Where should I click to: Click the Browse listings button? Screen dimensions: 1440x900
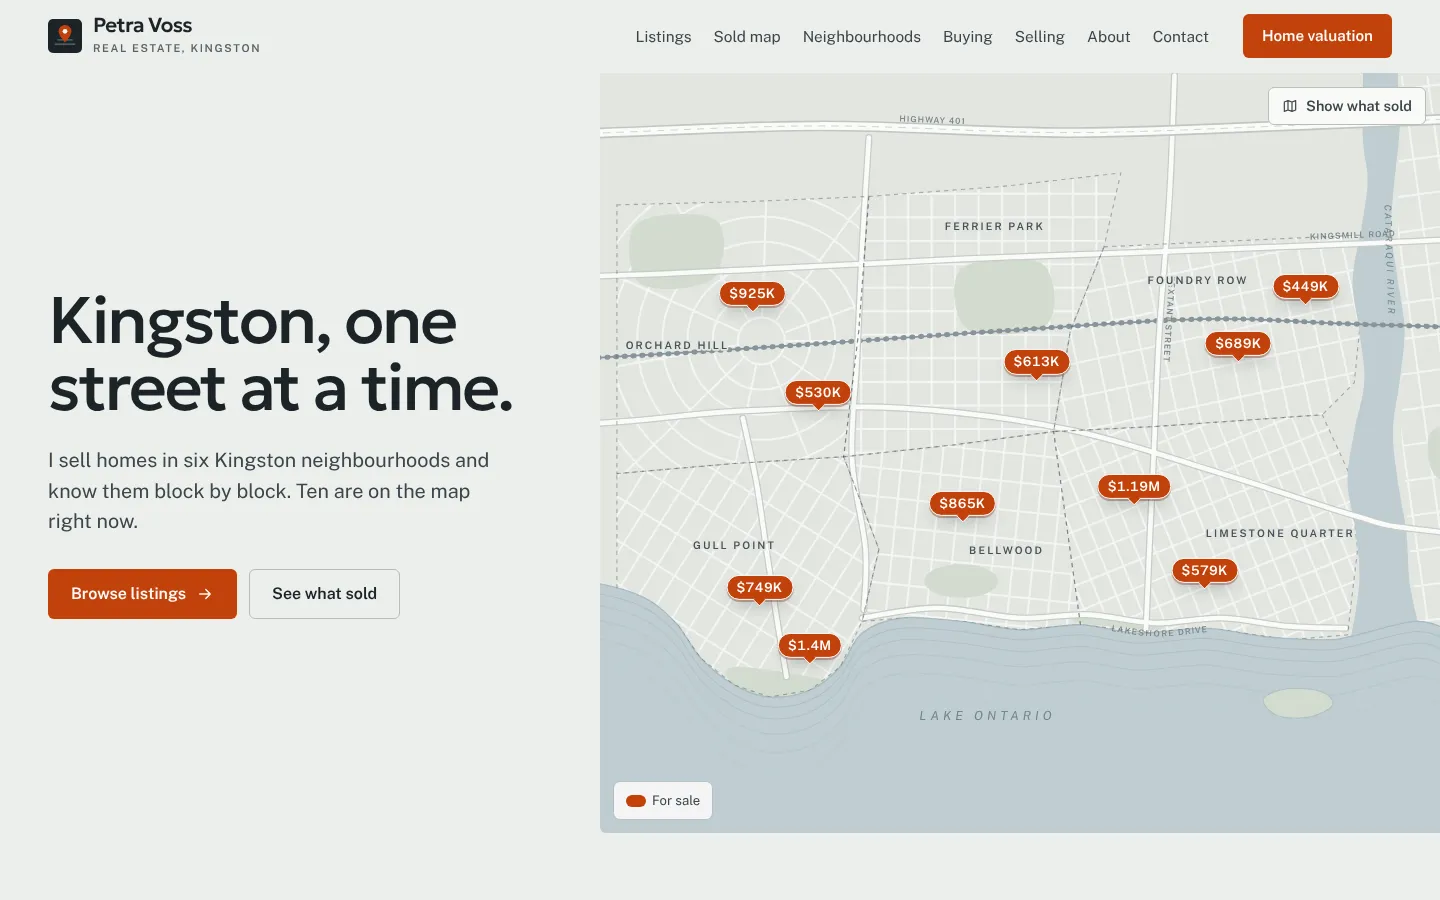(x=142, y=594)
